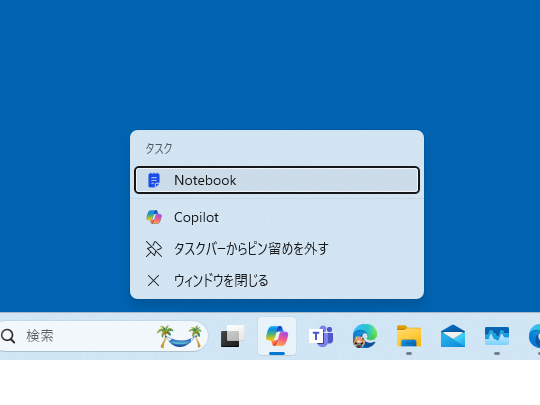Viewport: 540px width, 405px height.
Task: Click the 検索 search box
Action: [103, 336]
